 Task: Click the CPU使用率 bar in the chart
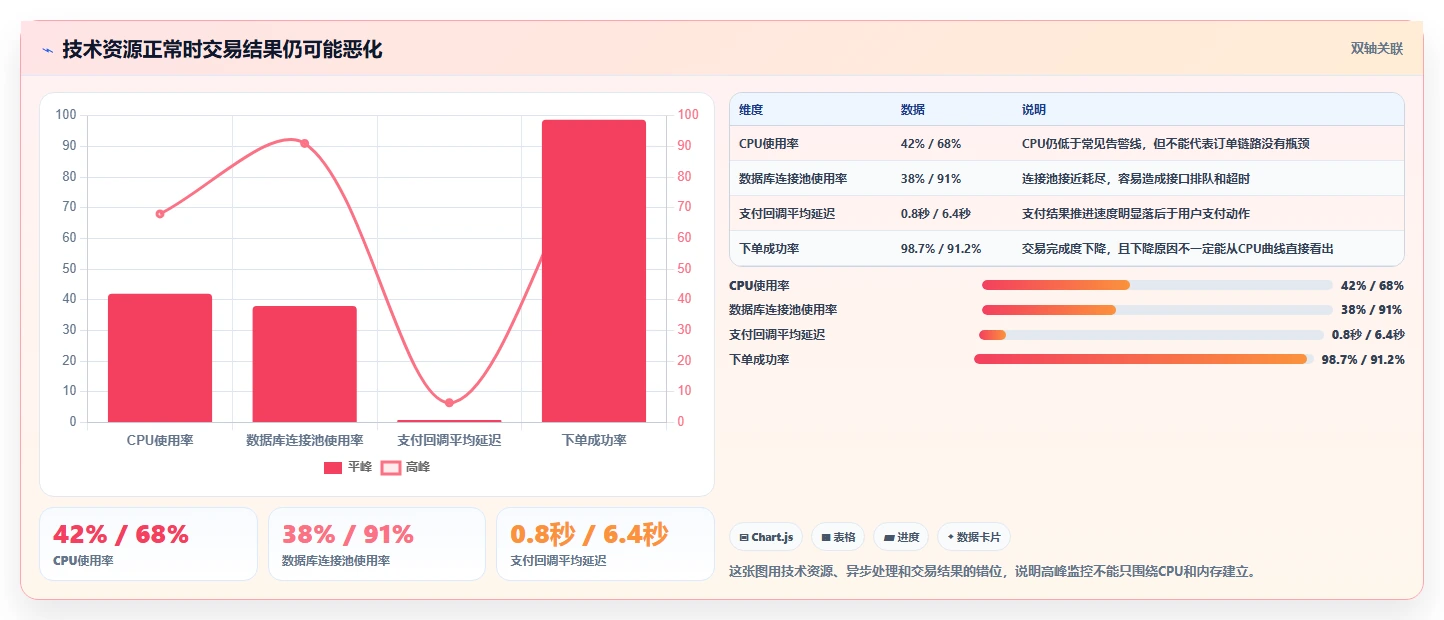click(160, 358)
